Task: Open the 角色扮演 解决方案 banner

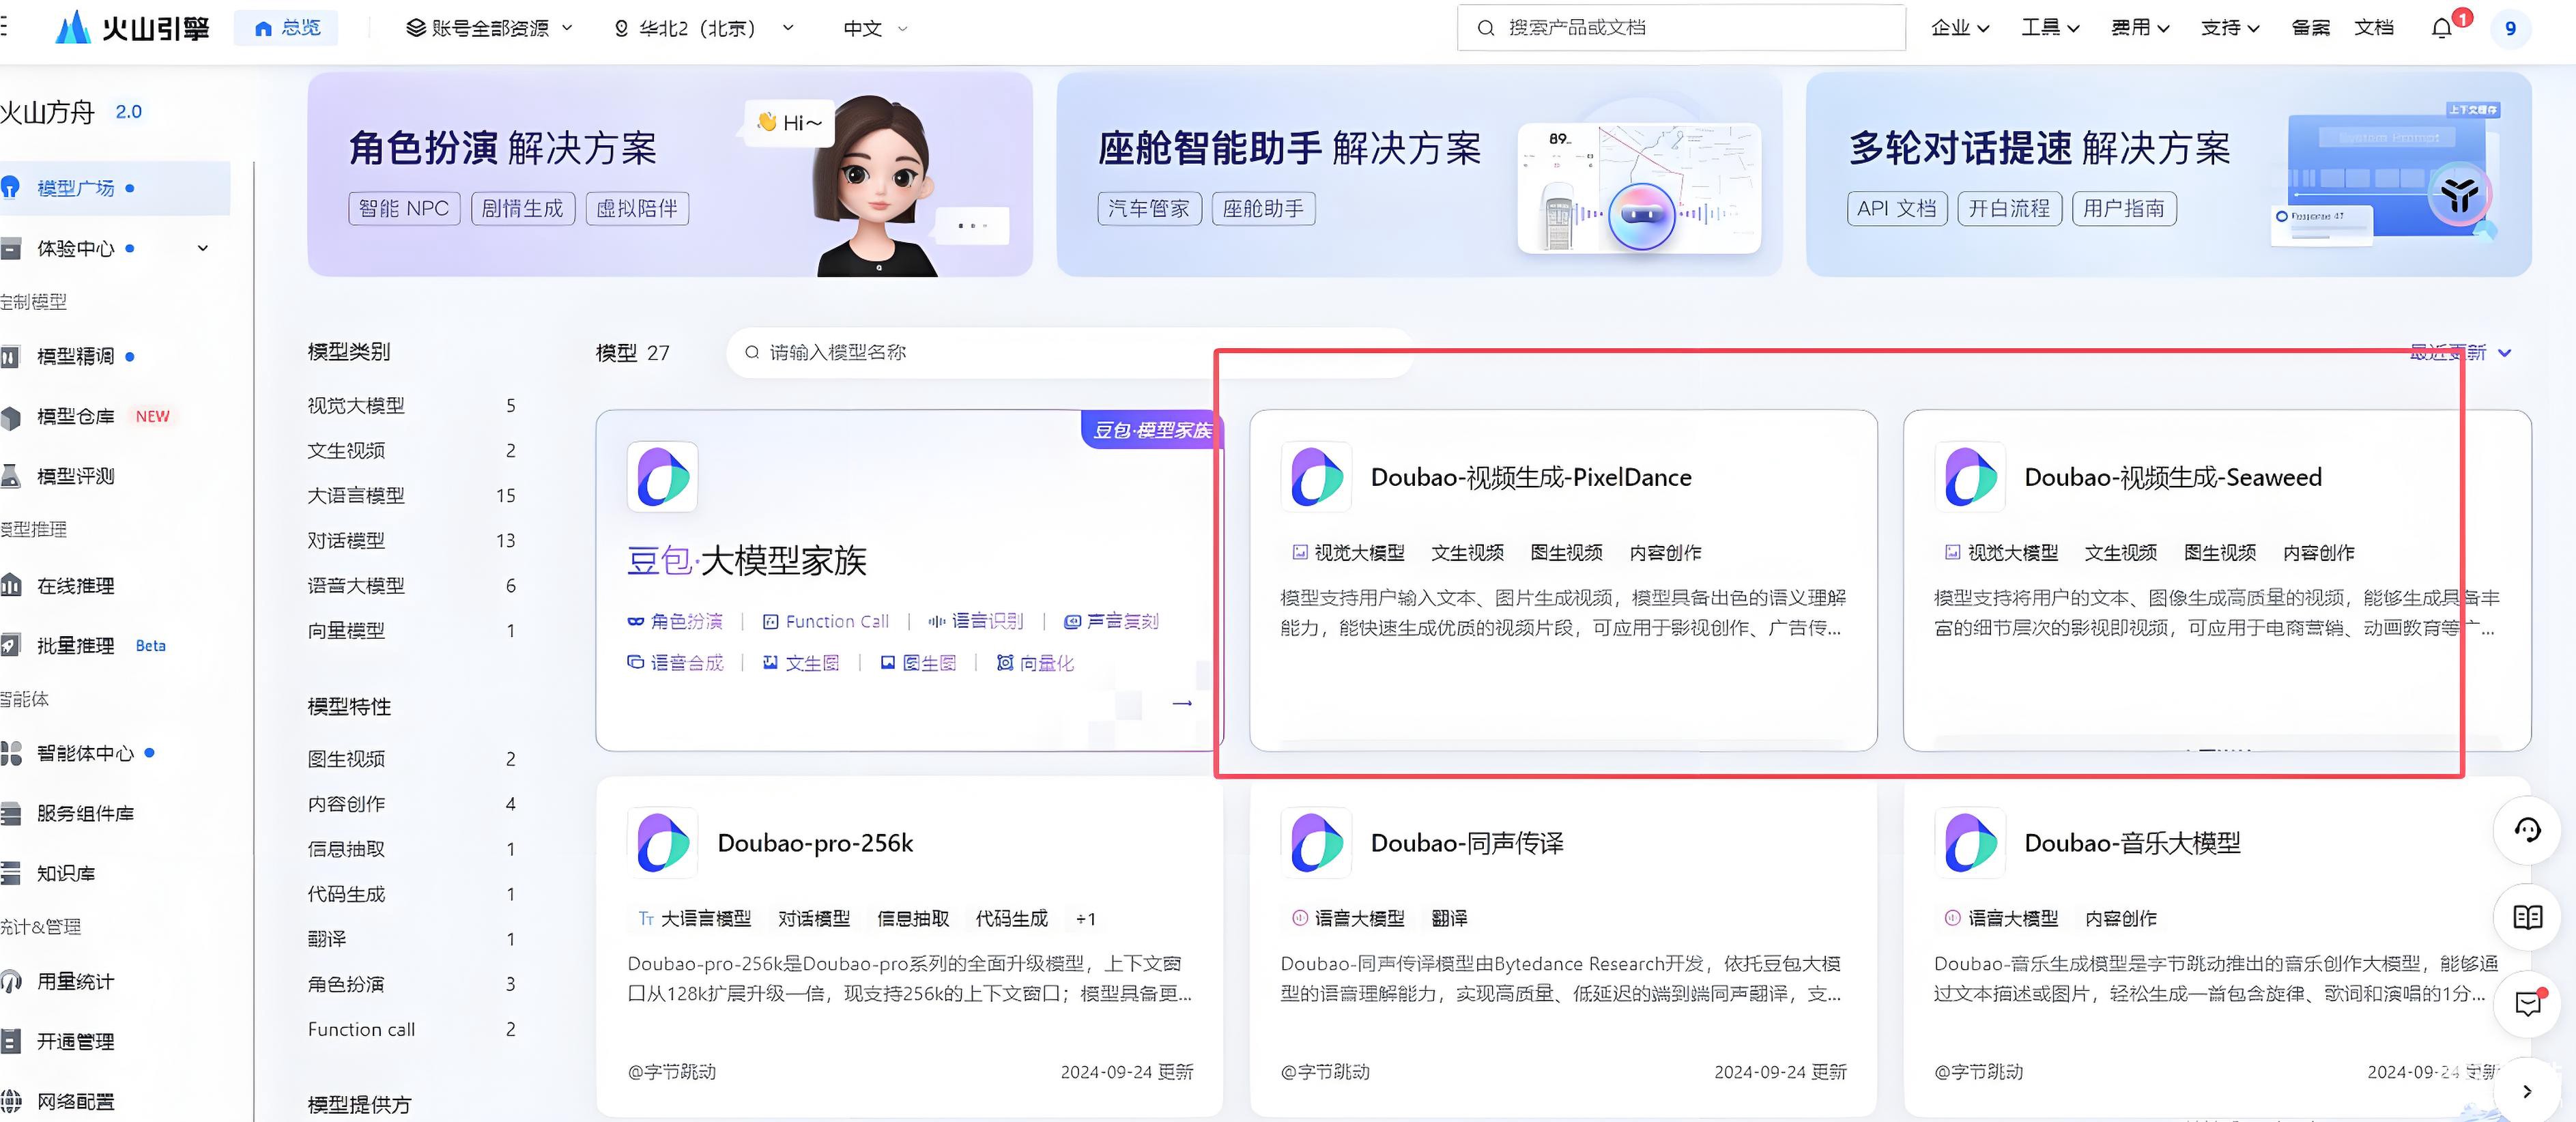Action: tap(669, 174)
